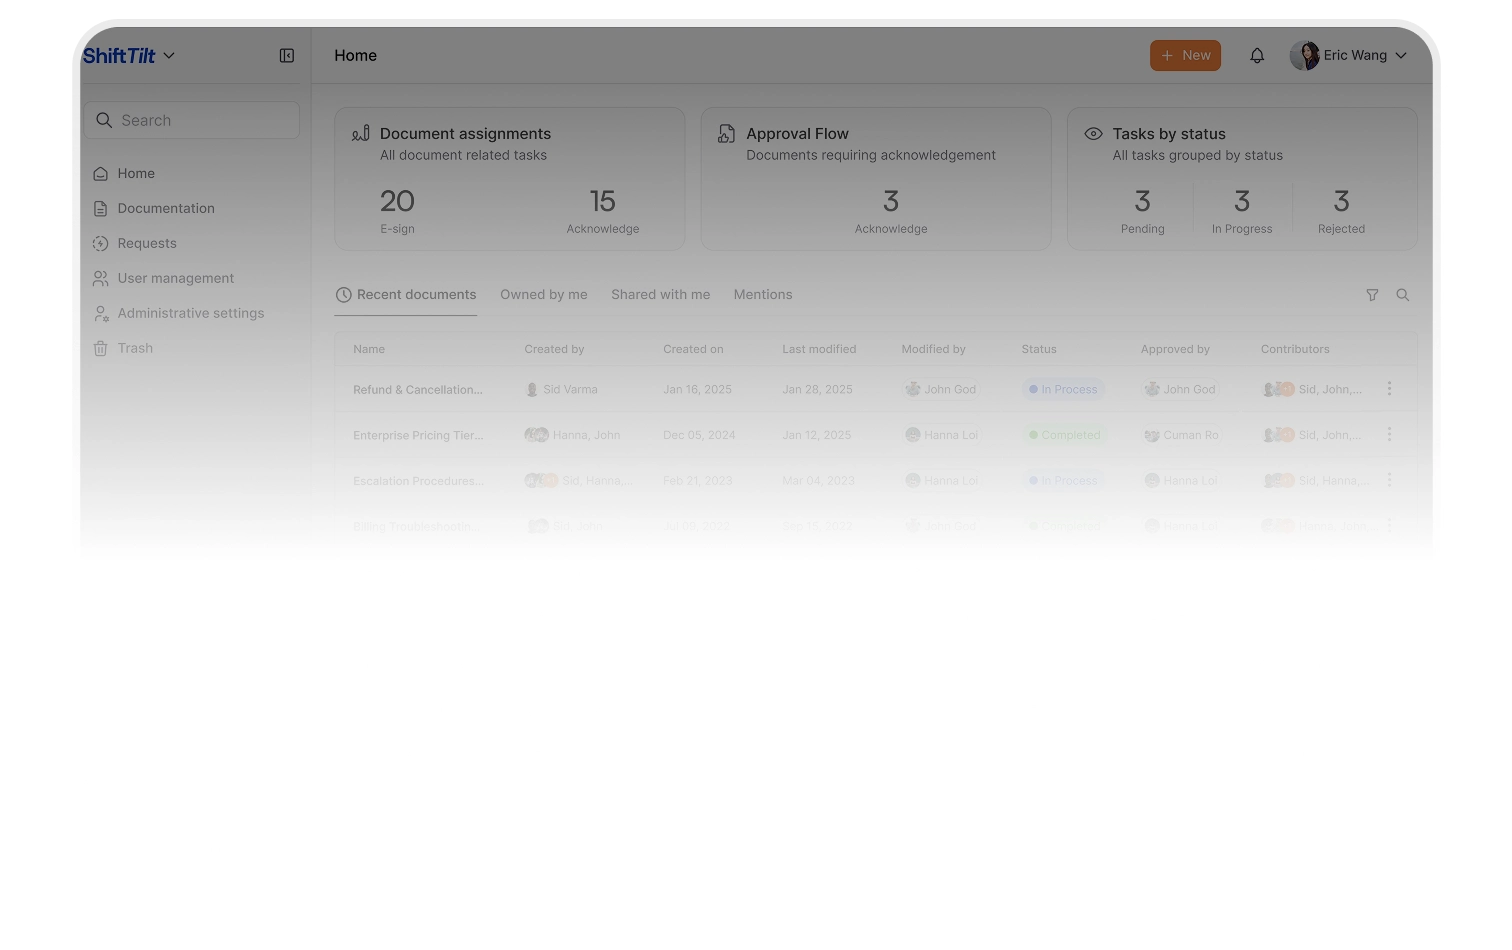1512x950 pixels.
Task: Open the Trash in sidebar
Action: (x=134, y=348)
